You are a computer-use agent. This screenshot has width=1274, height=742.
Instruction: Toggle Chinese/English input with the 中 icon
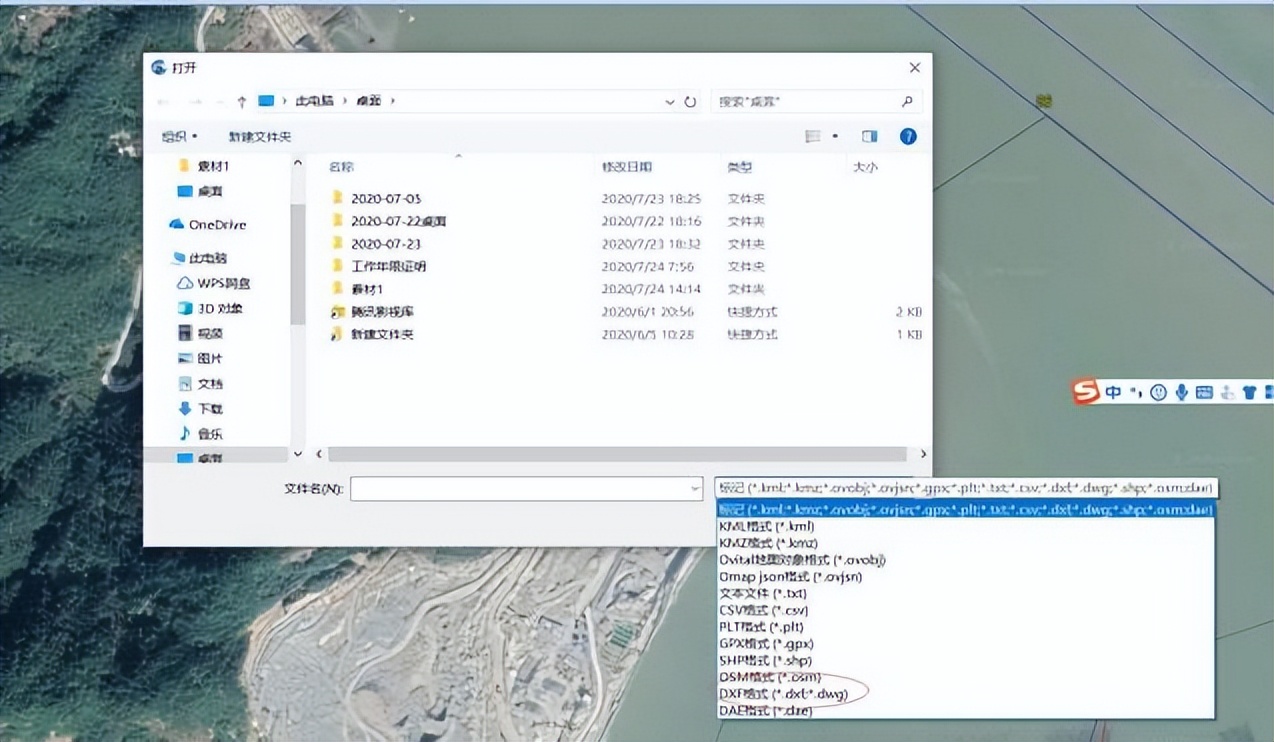(x=1113, y=392)
